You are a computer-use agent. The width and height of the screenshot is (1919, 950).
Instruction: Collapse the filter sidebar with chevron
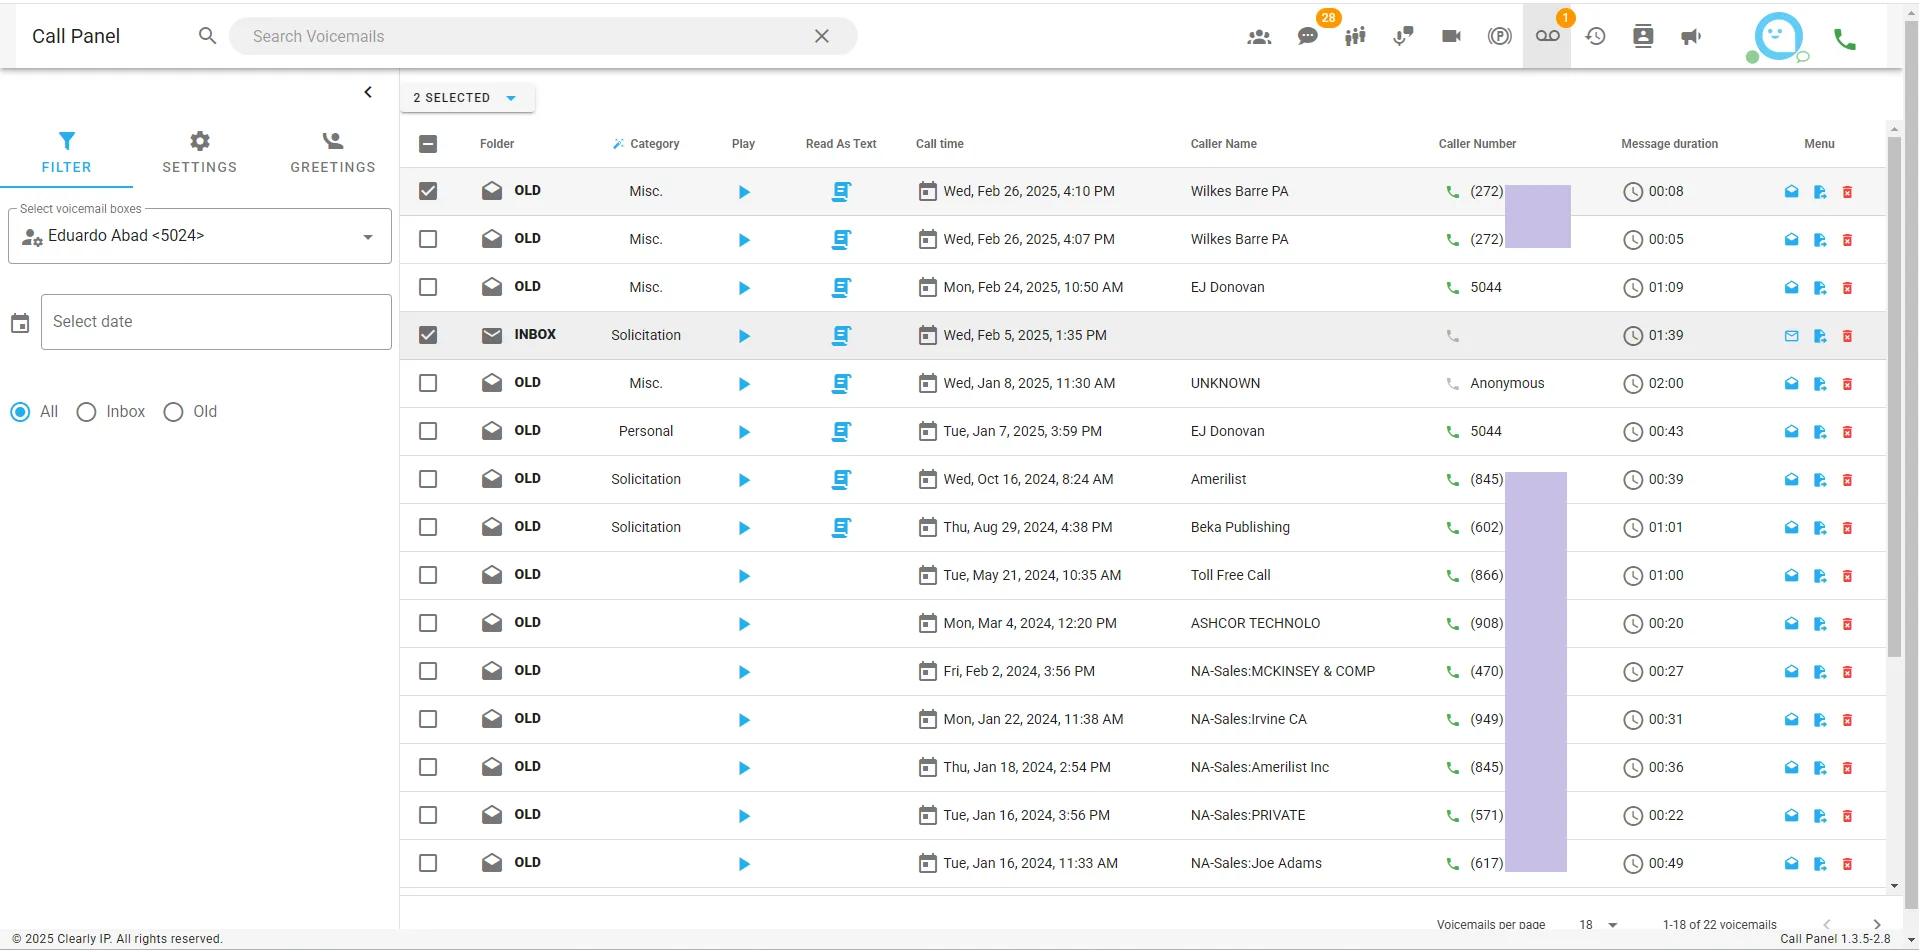(368, 92)
